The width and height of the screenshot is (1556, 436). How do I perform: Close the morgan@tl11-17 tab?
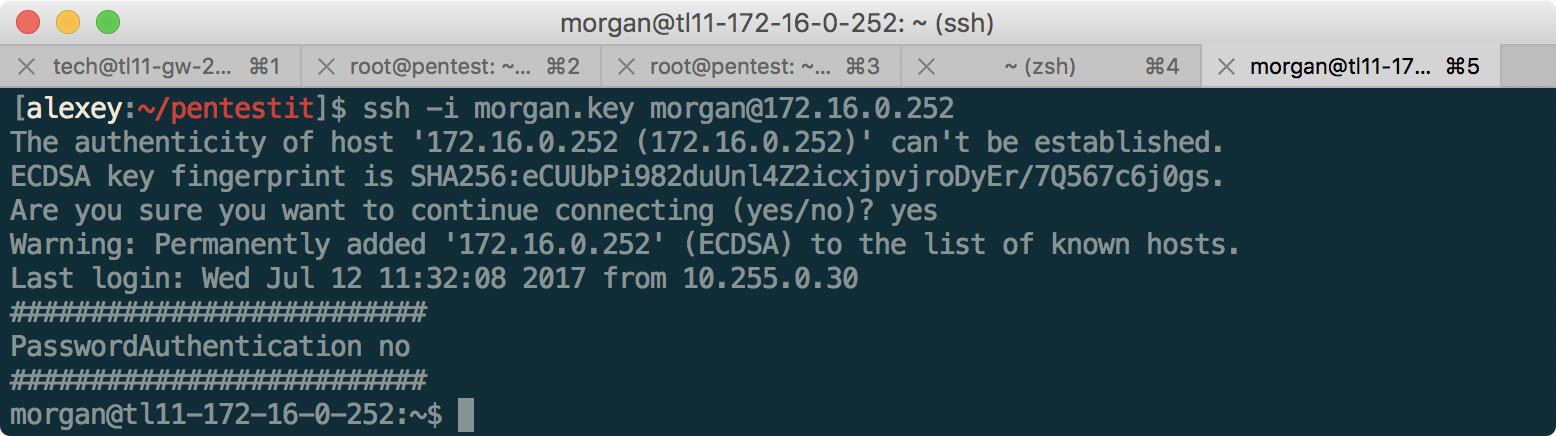[x=1226, y=67]
